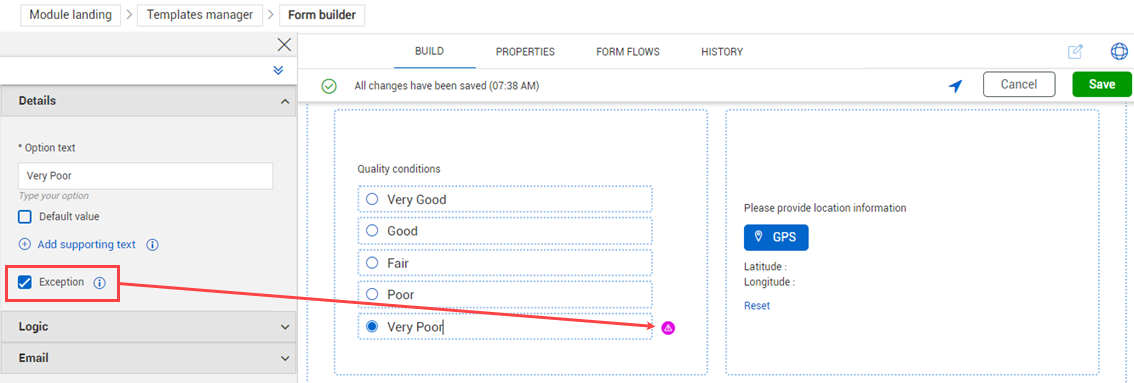Toggle the Default value checkbox
The image size is (1134, 383).
click(x=25, y=216)
